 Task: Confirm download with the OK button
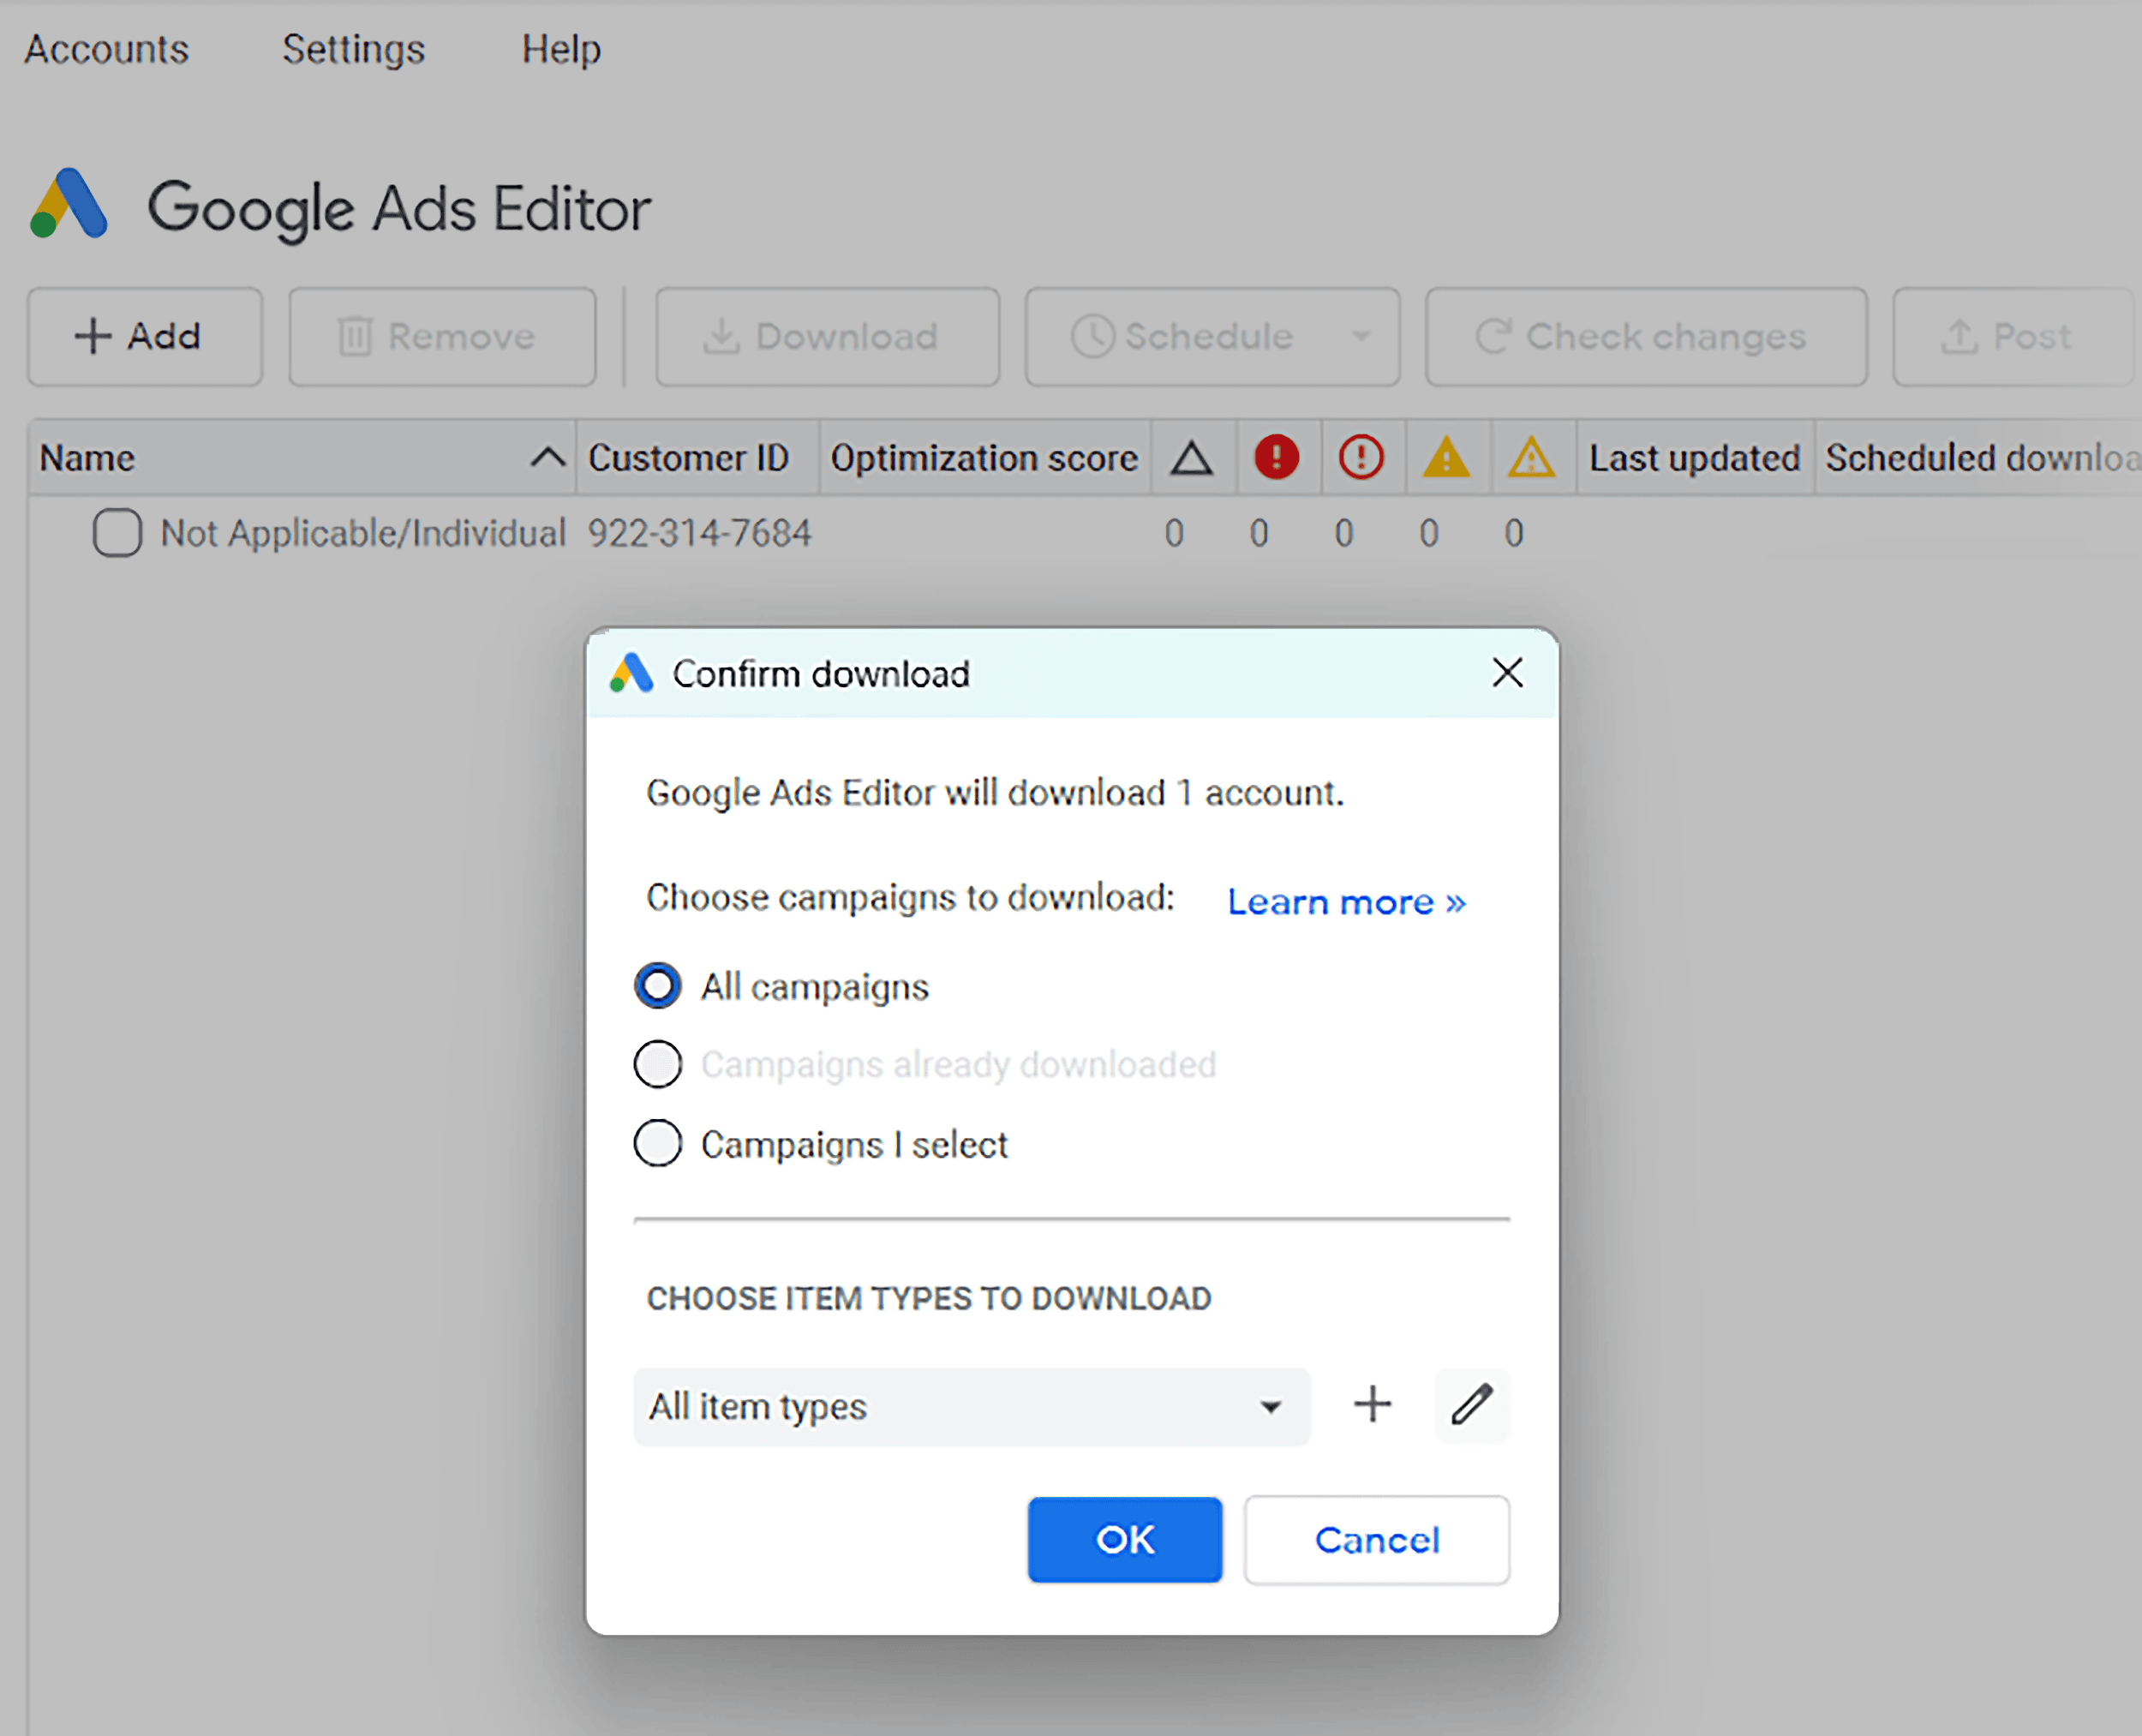coord(1124,1540)
